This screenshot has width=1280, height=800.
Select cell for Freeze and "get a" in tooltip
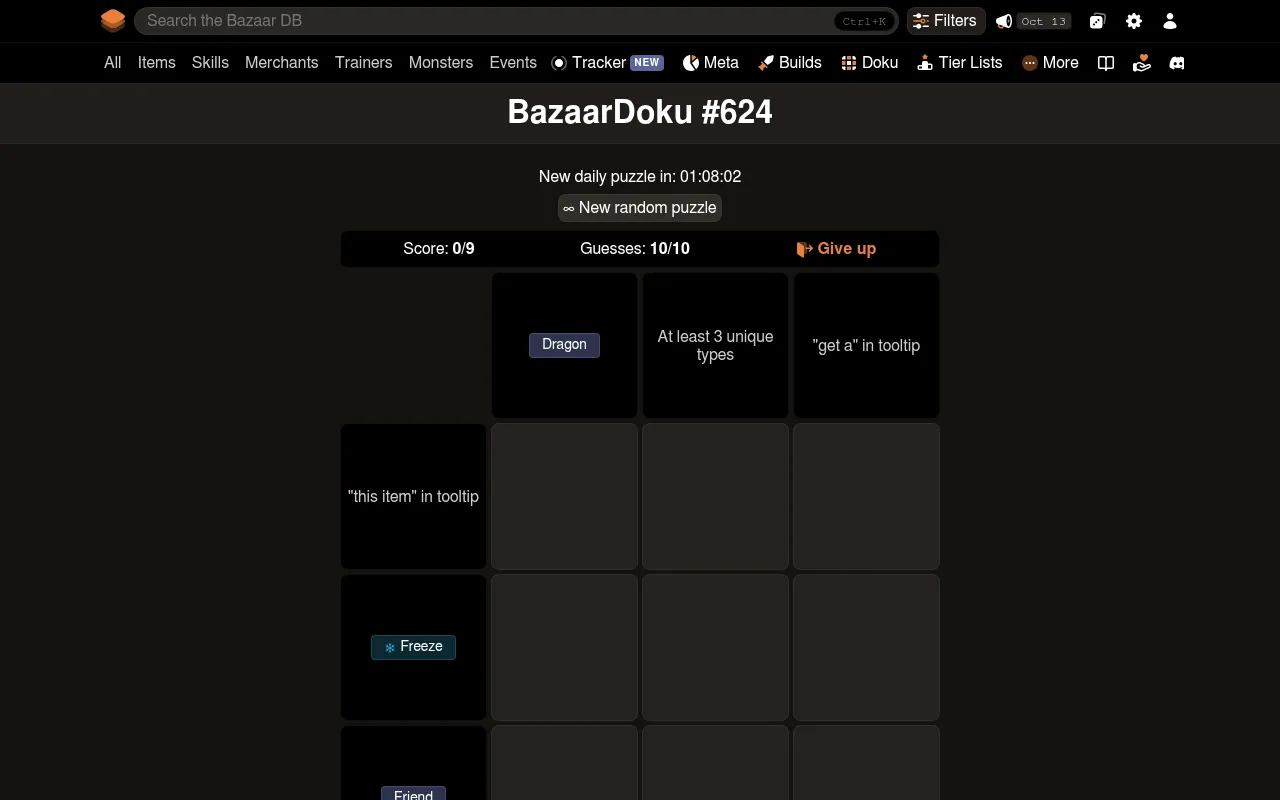coord(866,647)
